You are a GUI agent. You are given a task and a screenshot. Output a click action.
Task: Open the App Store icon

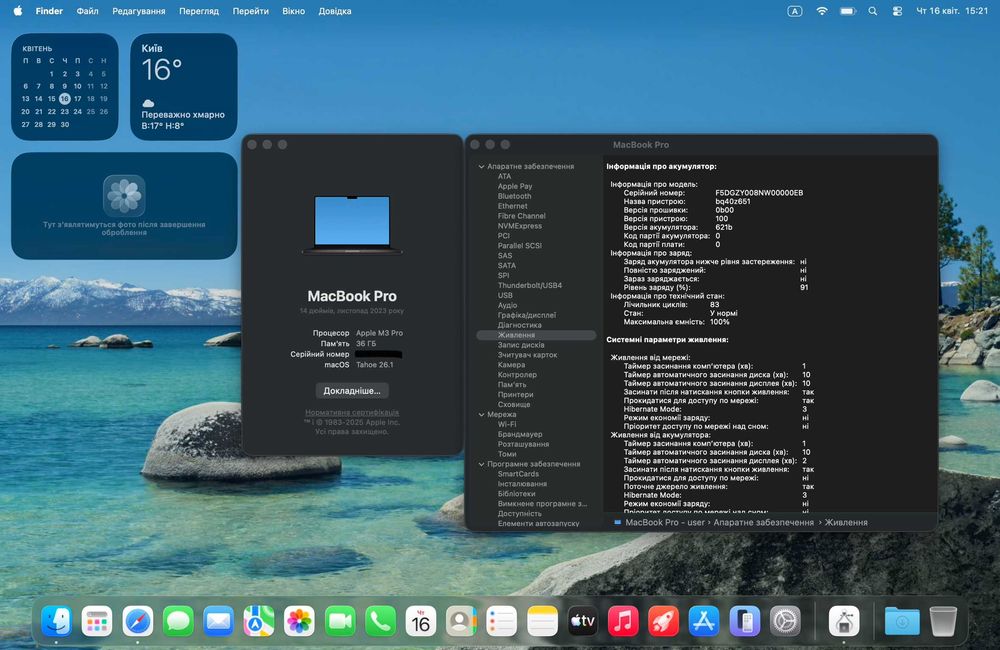(704, 621)
